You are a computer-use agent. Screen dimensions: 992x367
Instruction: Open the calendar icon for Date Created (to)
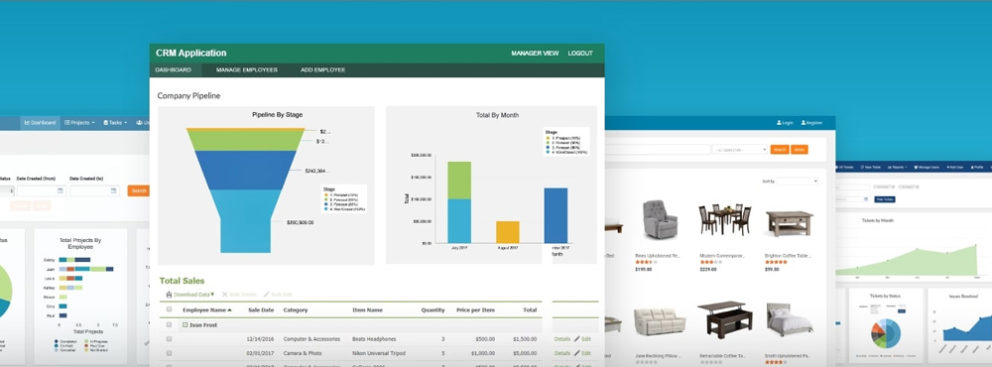click(x=113, y=190)
